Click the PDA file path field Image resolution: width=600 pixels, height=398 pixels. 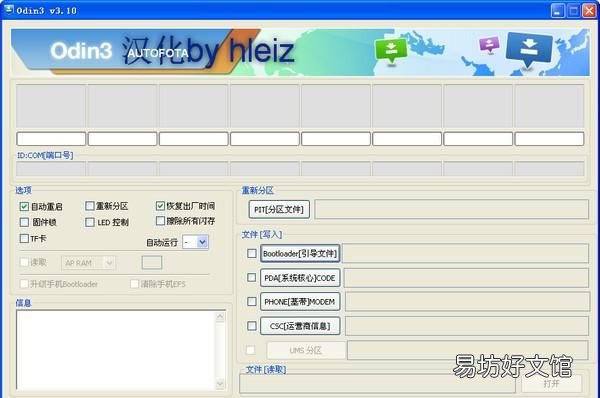466,278
